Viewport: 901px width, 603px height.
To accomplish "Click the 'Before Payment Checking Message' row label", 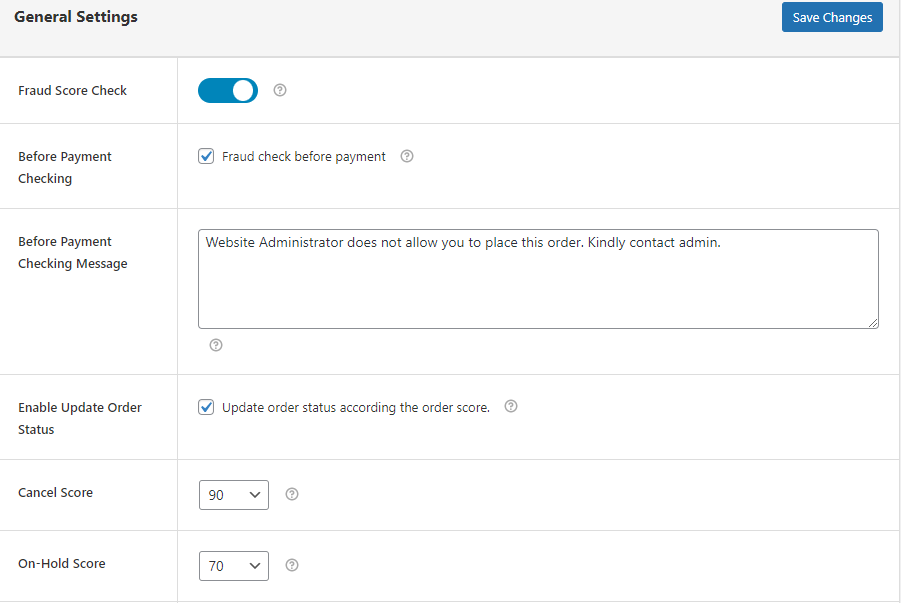I will [x=73, y=252].
